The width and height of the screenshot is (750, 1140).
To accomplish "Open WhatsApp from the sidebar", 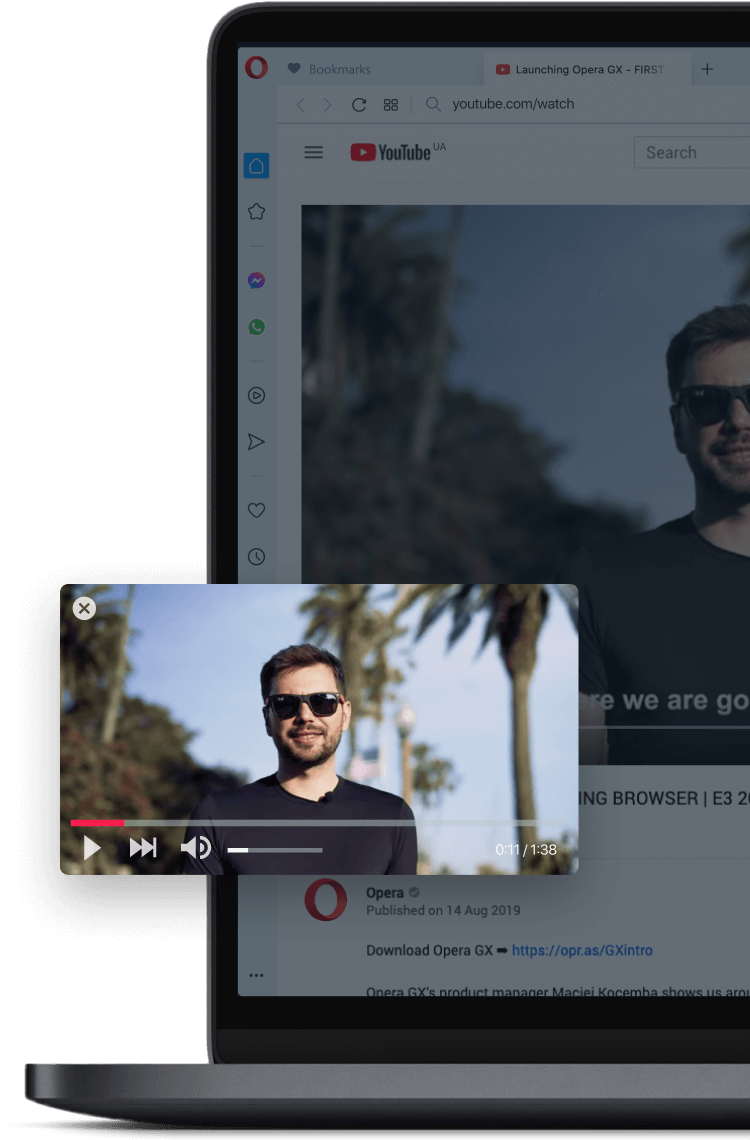I will pyautogui.click(x=256, y=327).
